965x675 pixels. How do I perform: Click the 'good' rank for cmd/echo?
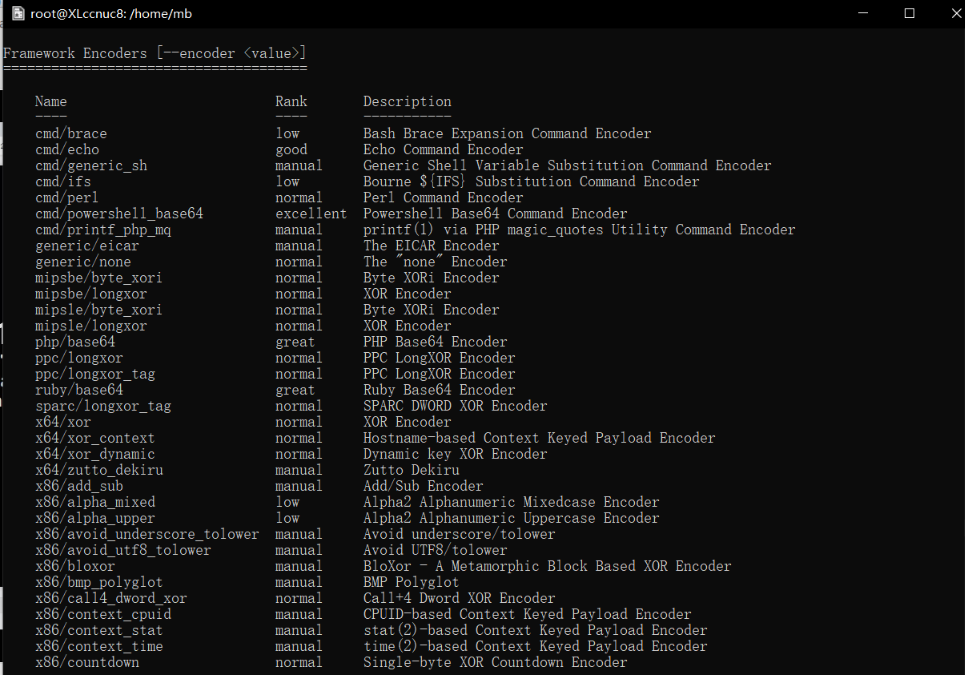pos(291,150)
